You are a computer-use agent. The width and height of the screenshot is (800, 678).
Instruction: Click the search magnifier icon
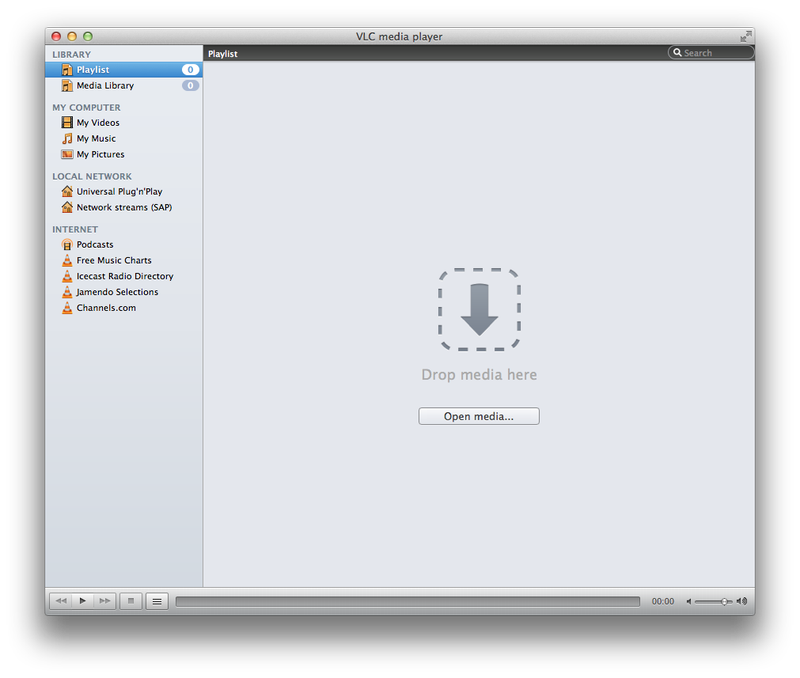pyautogui.click(x=677, y=53)
